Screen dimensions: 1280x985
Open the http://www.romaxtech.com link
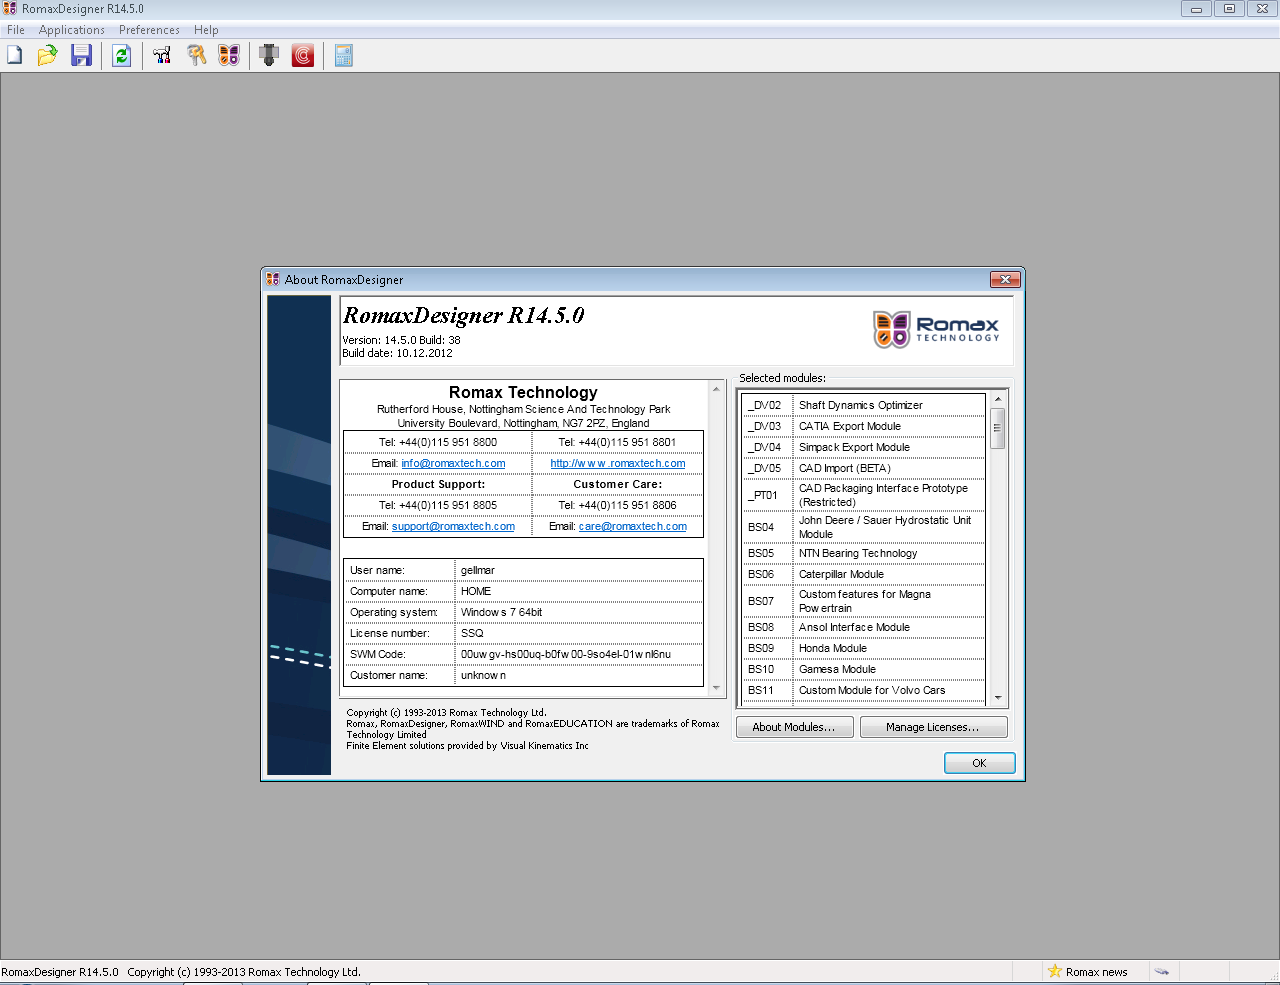tap(618, 463)
